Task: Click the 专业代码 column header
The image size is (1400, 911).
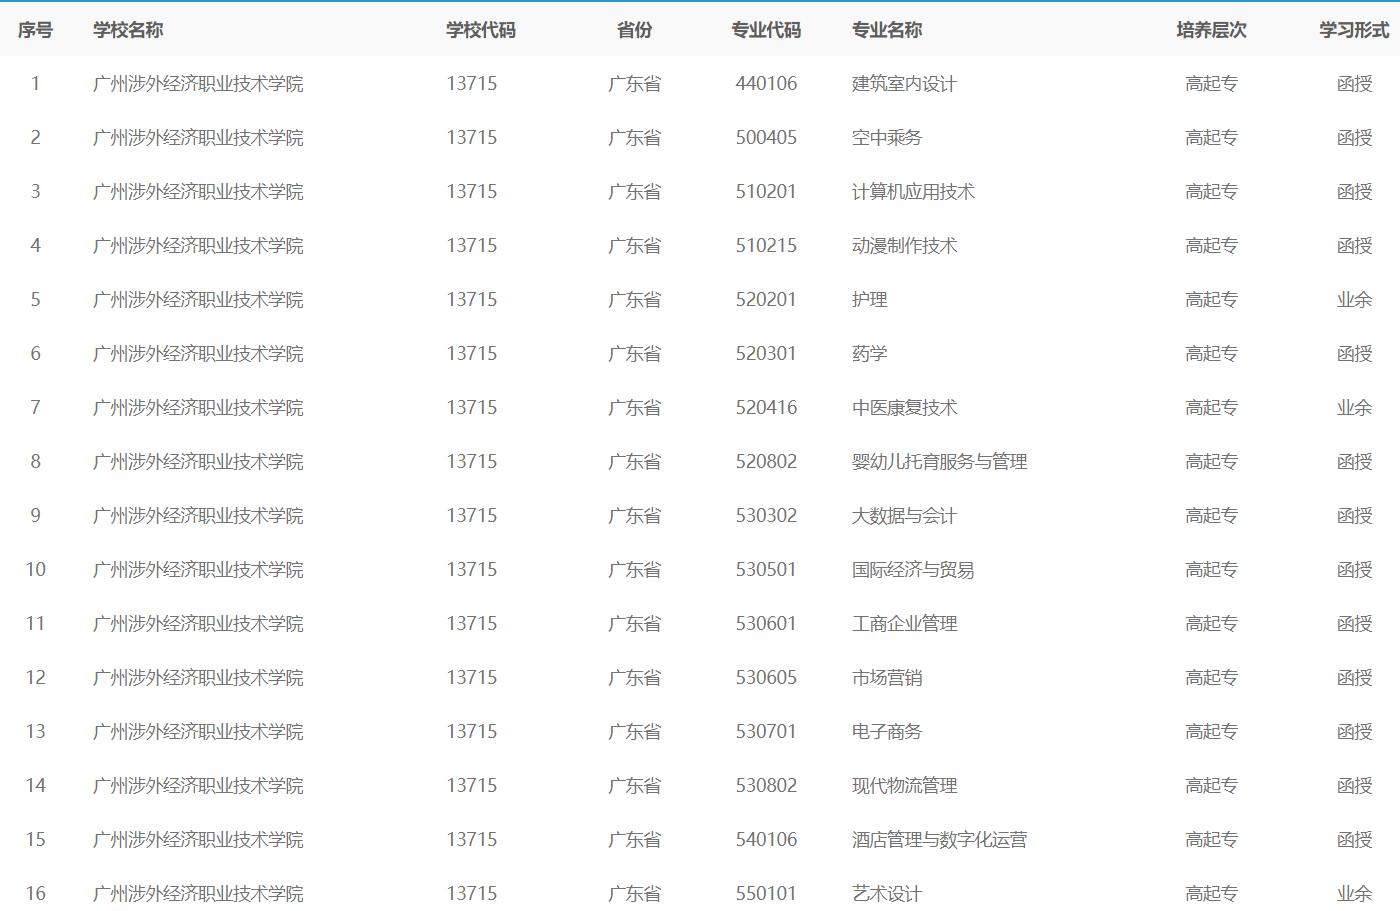Action: 766,30
